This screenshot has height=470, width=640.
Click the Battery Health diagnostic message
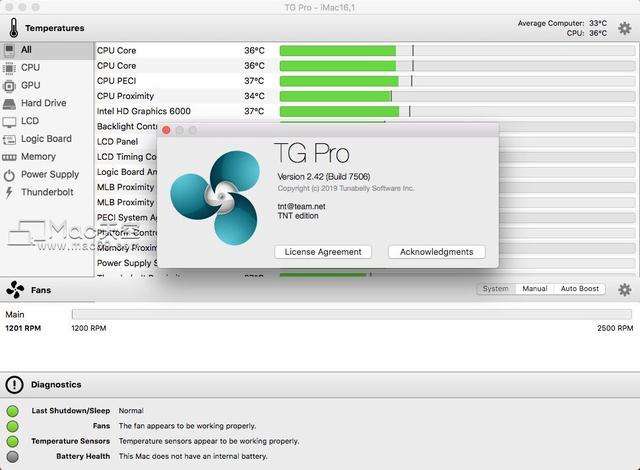[x=193, y=456]
